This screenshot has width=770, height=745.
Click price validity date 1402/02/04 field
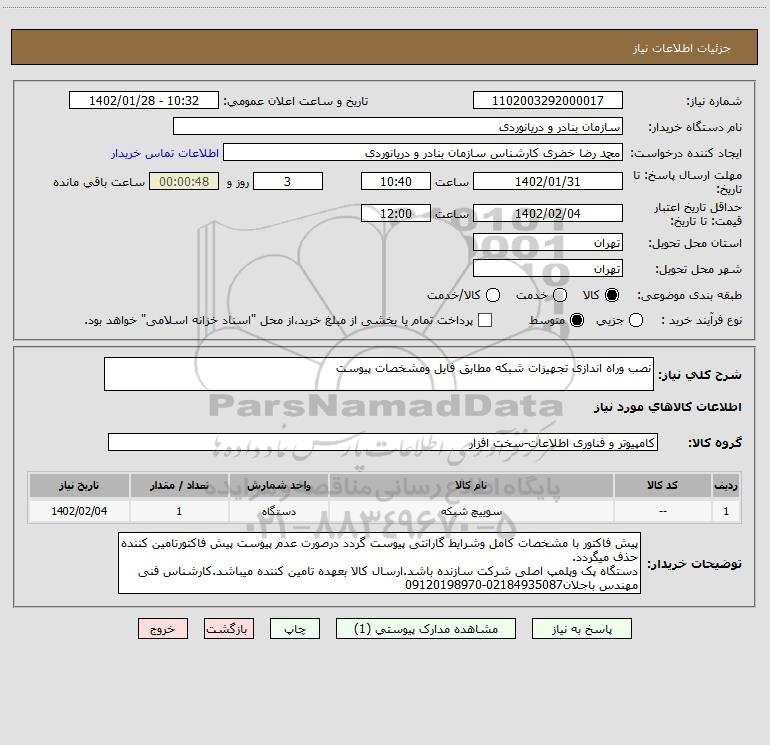[x=548, y=213]
